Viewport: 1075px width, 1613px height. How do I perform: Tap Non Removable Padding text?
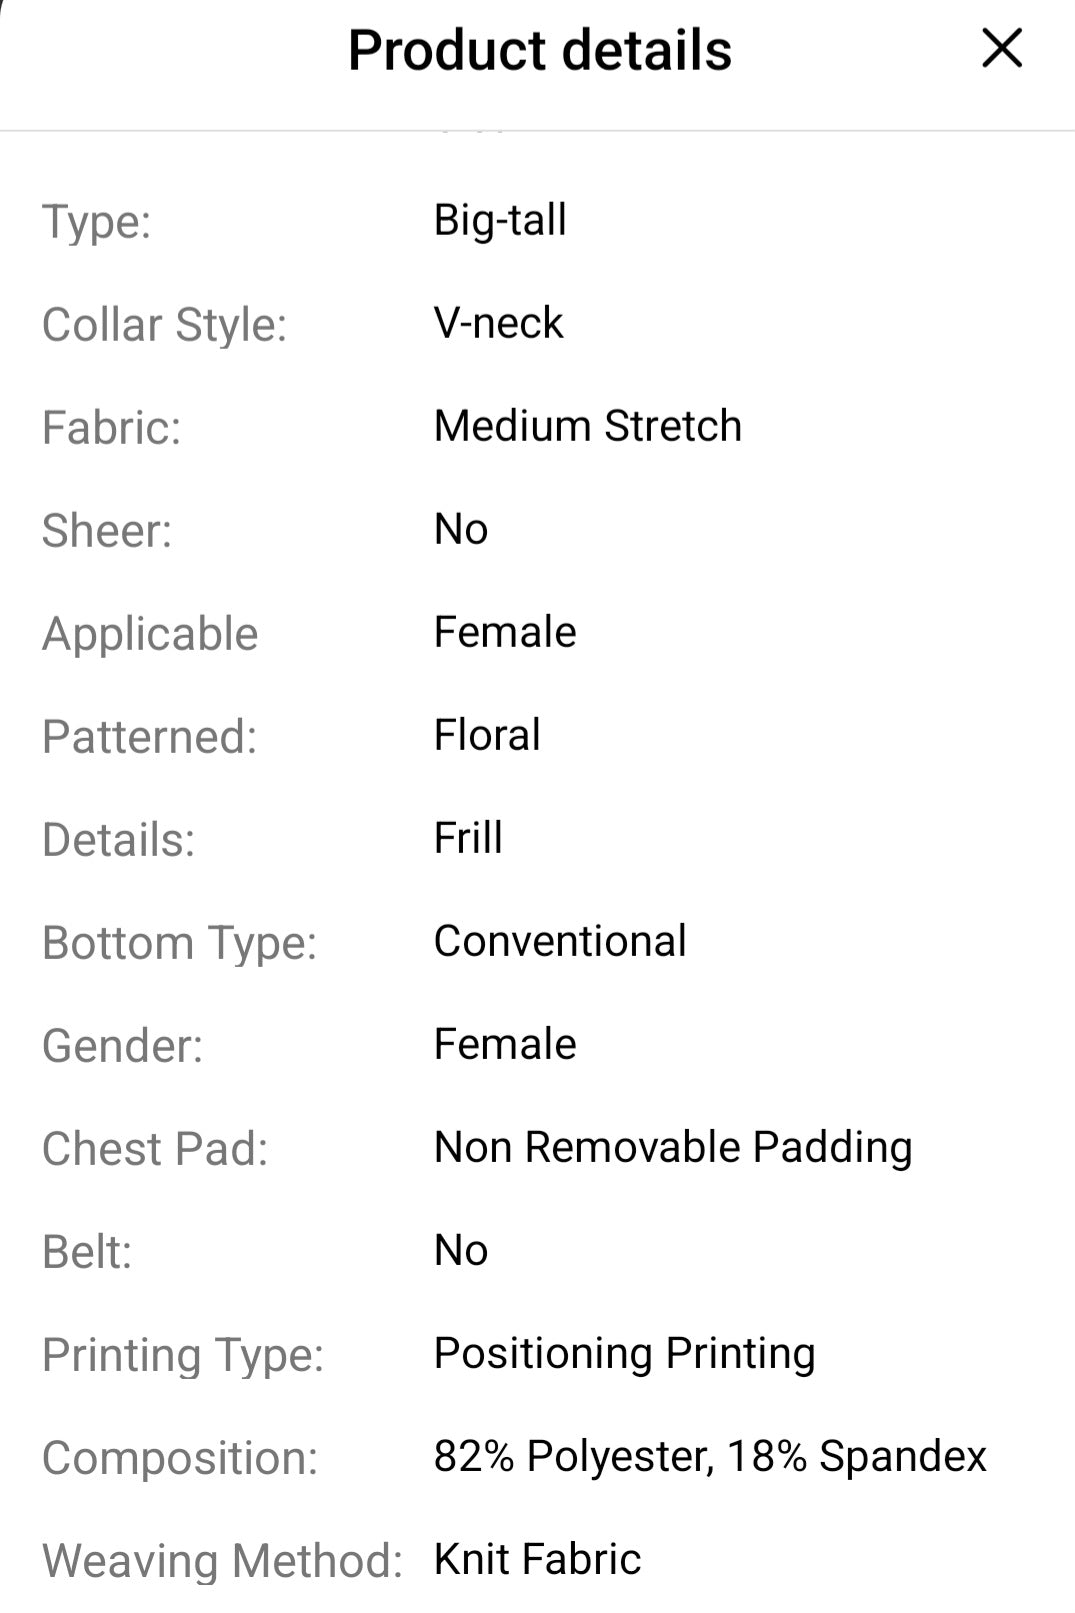click(x=672, y=1147)
